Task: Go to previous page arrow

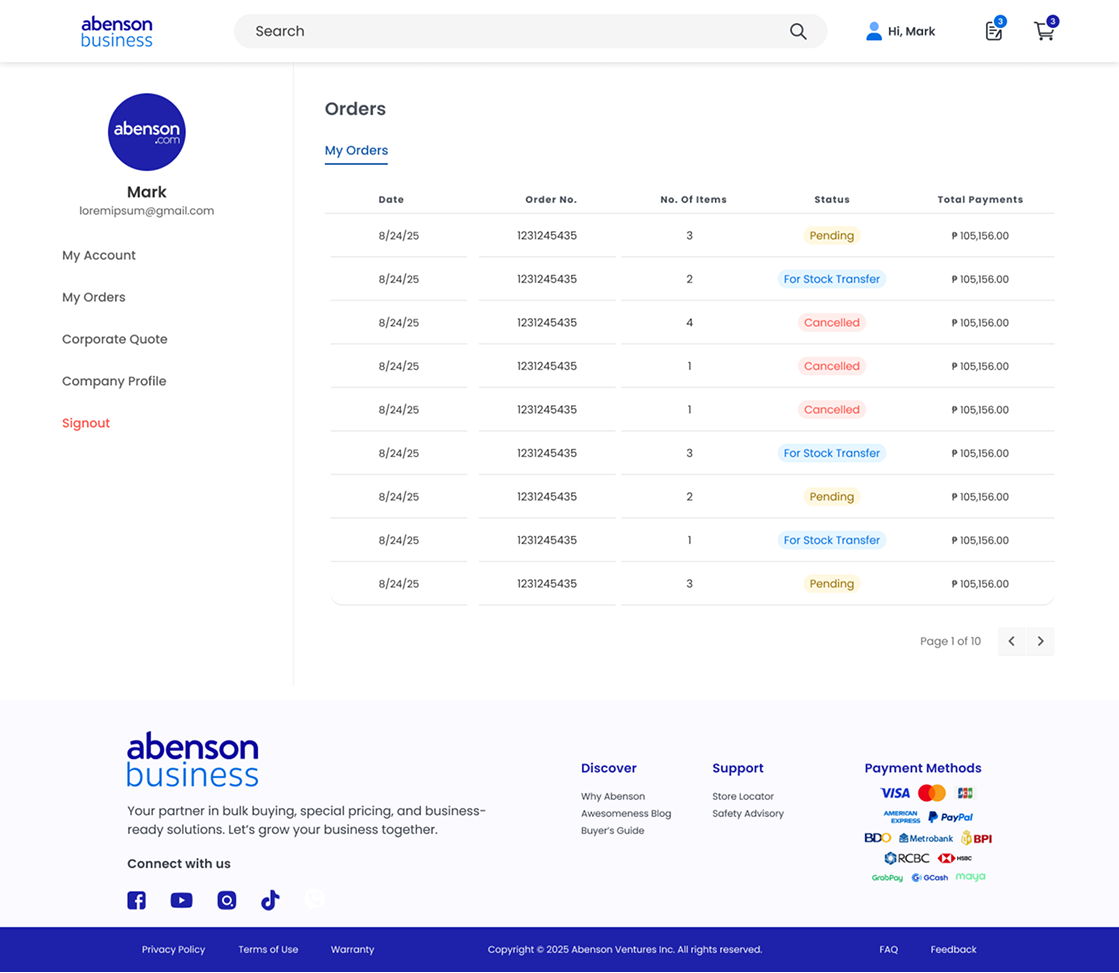Action: pos(1011,641)
